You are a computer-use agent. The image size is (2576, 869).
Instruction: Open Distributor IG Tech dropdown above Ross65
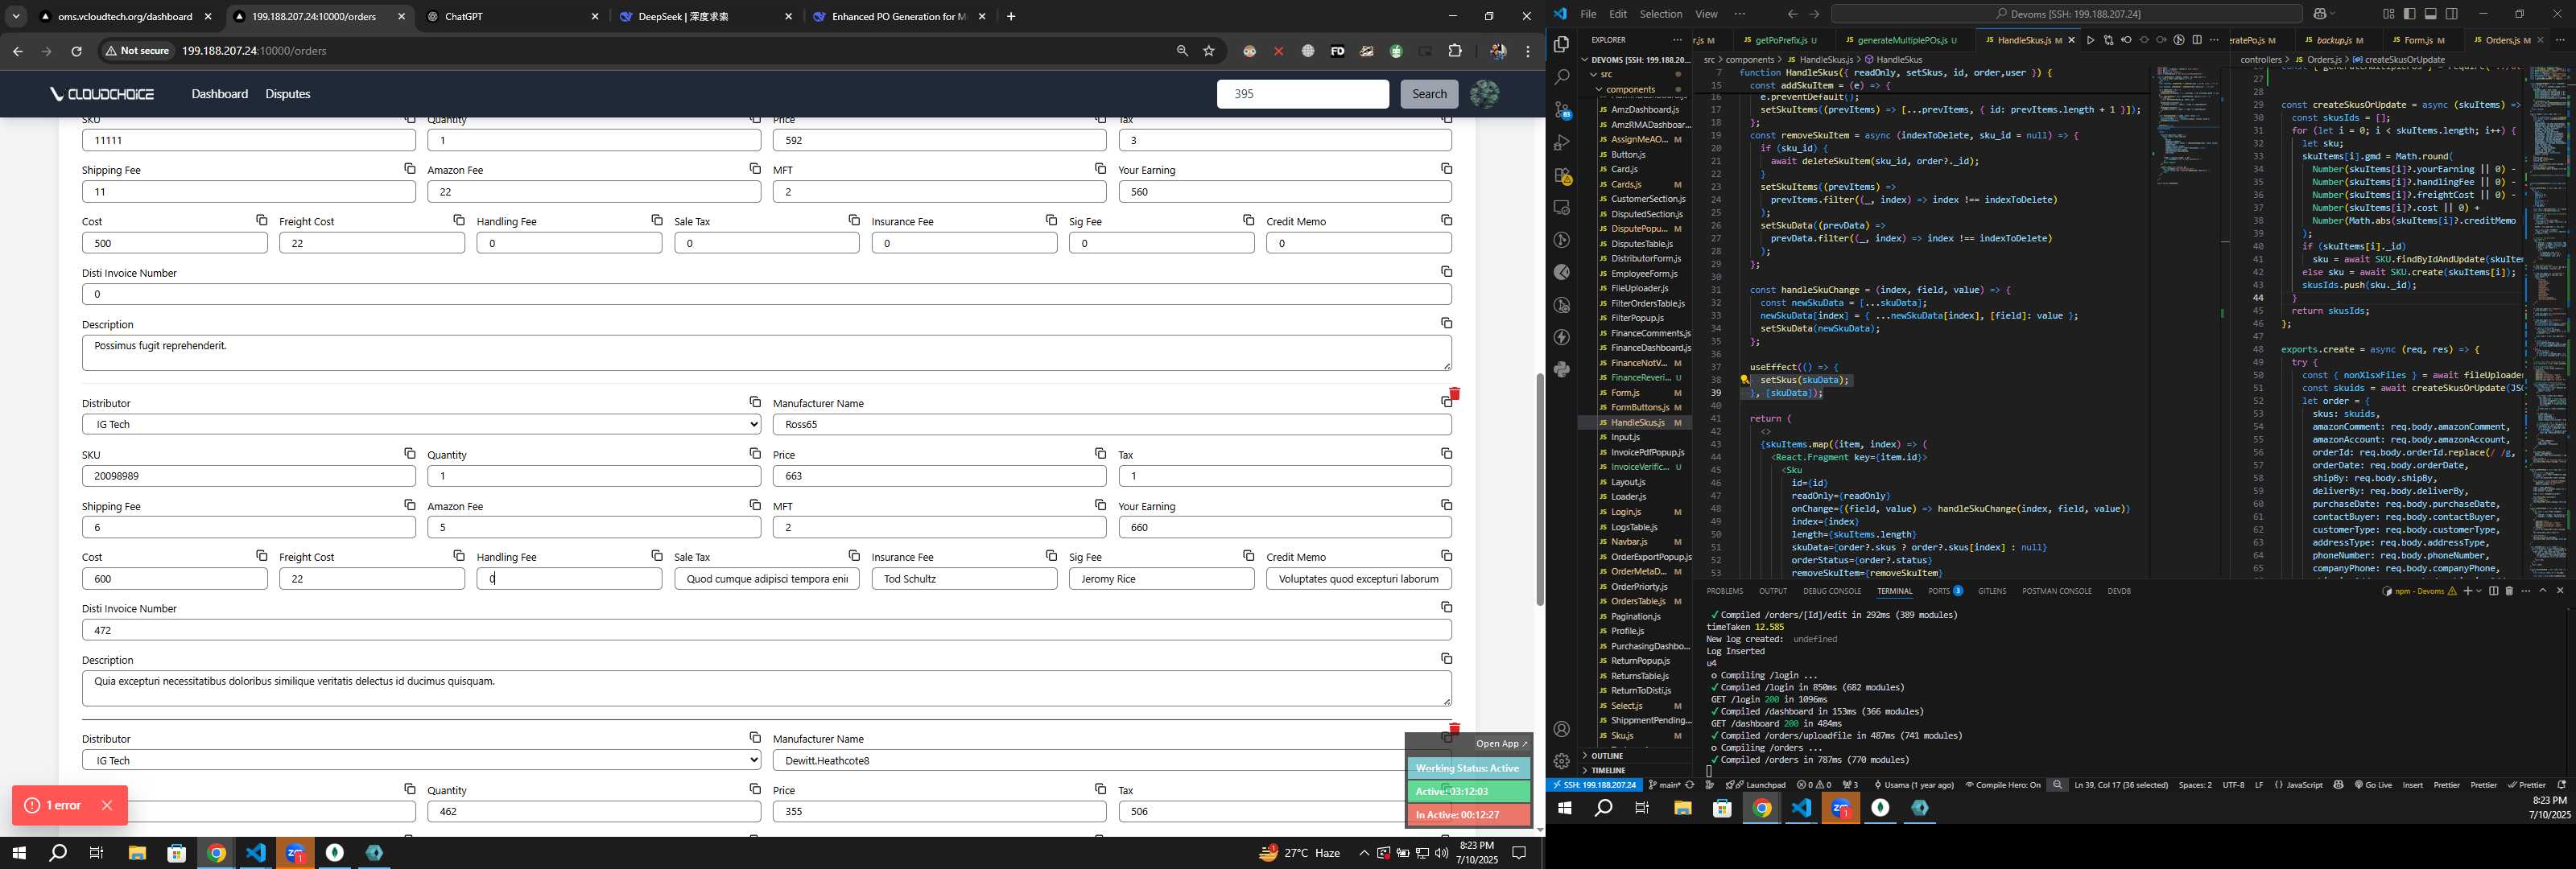pos(421,424)
